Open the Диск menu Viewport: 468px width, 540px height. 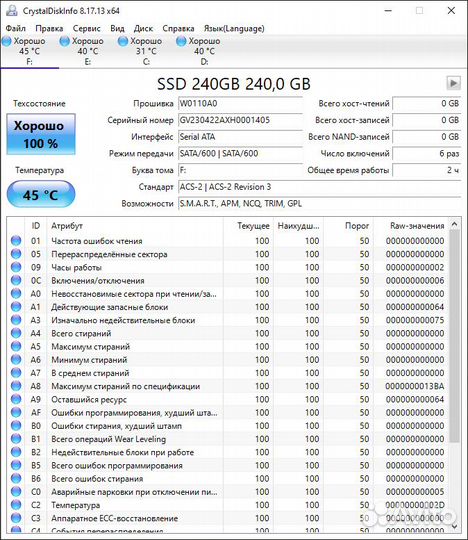point(143,28)
